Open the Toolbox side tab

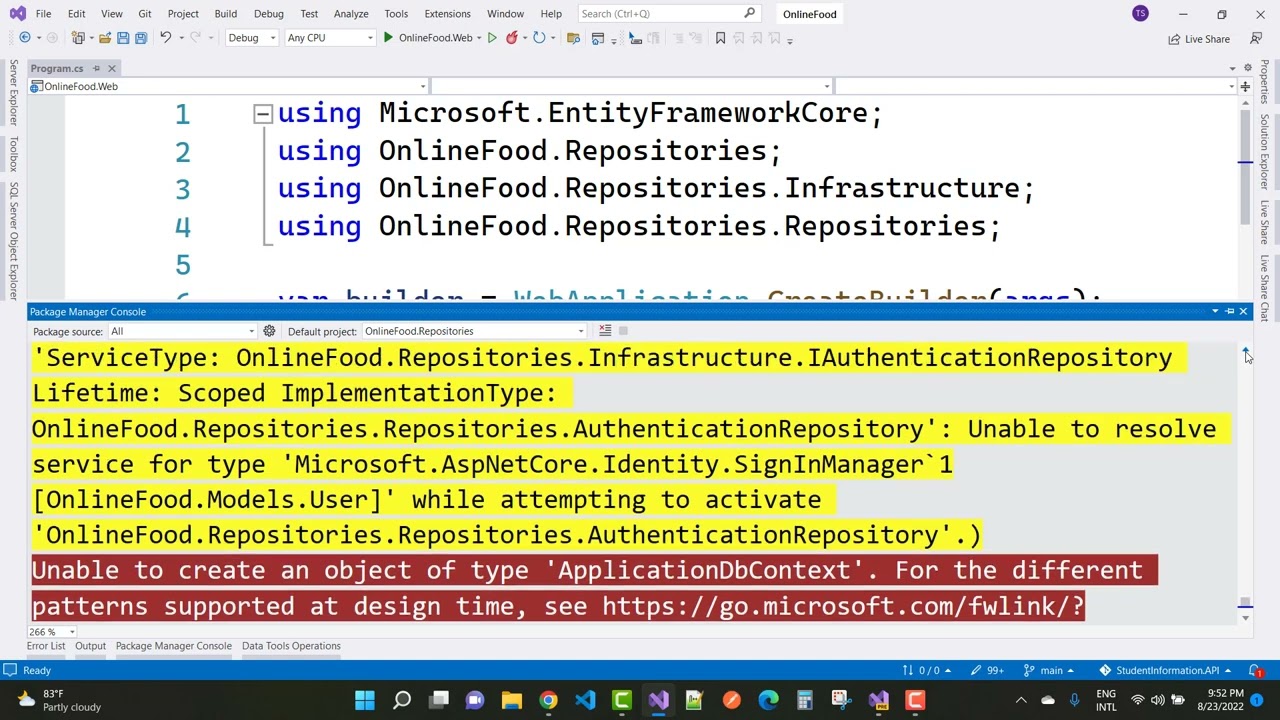[x=13, y=154]
